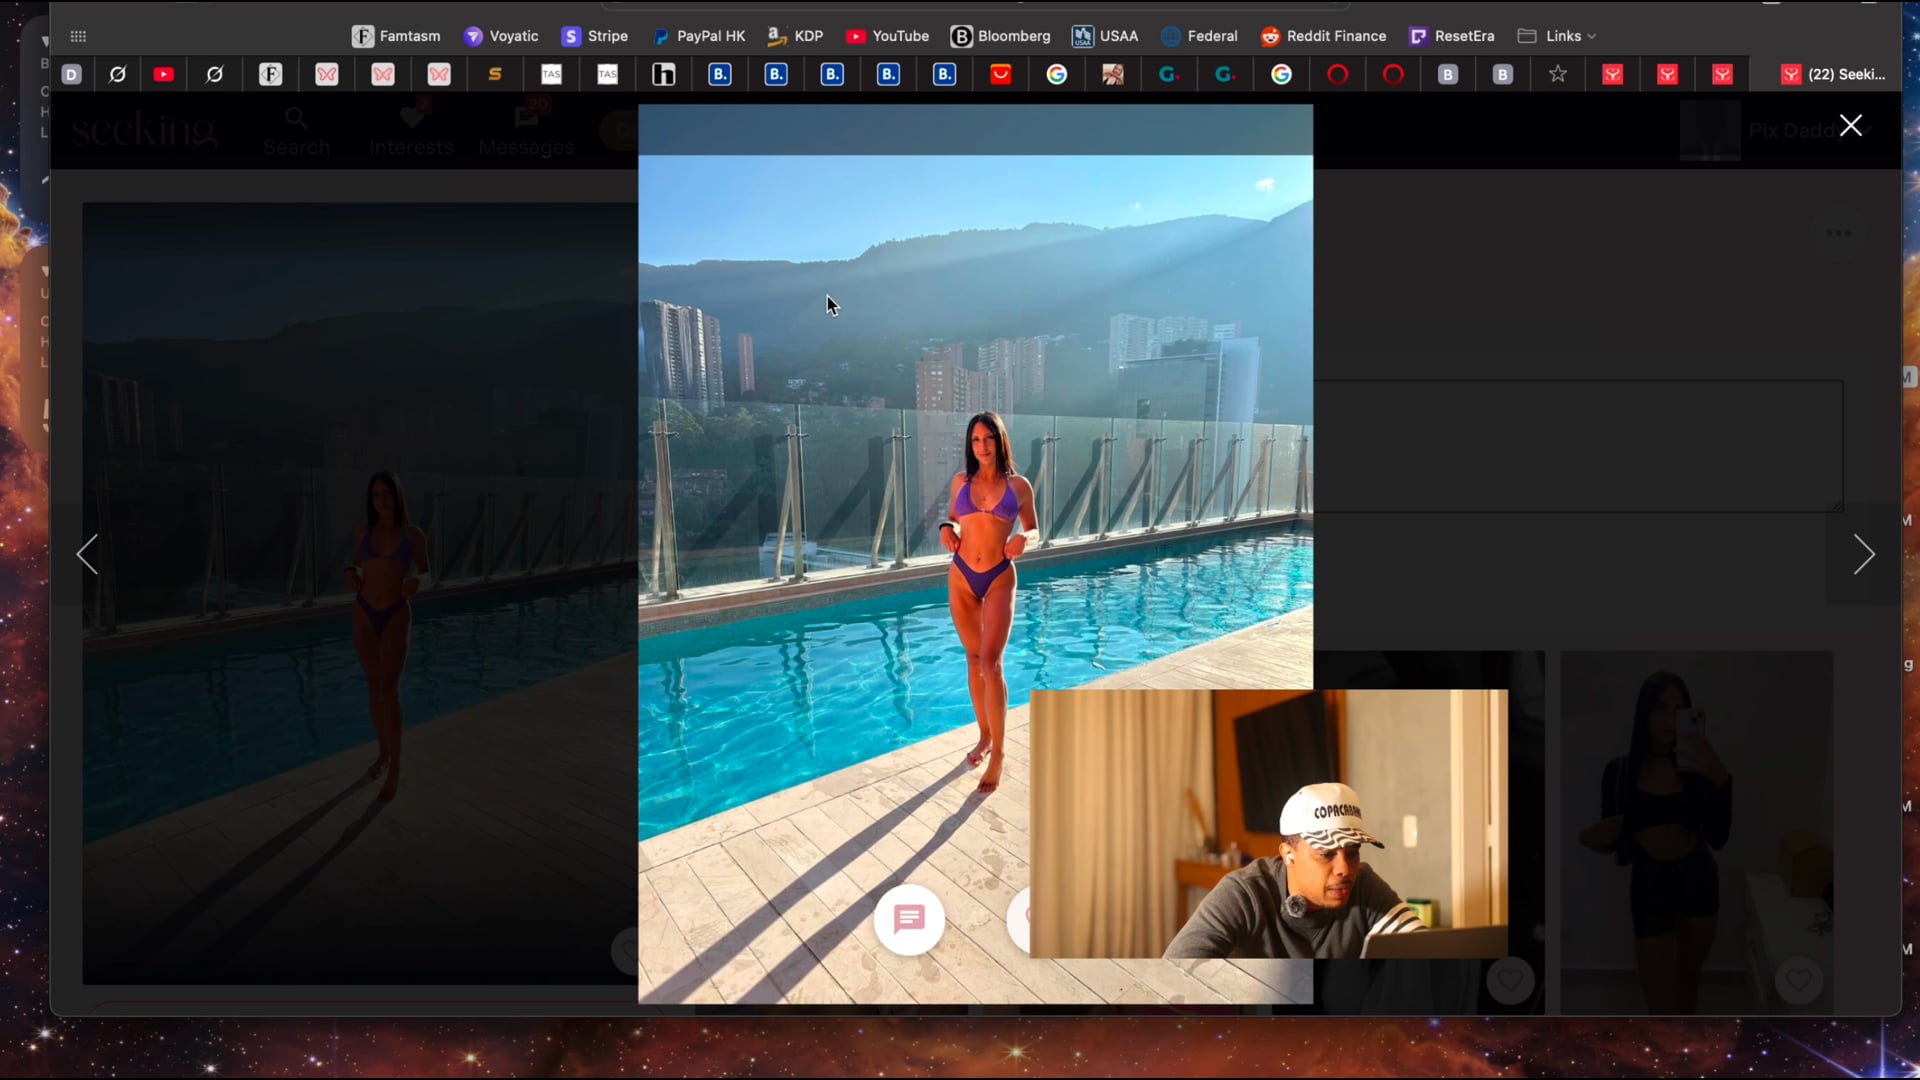Open the Reddit Finance bookmark

(1323, 36)
